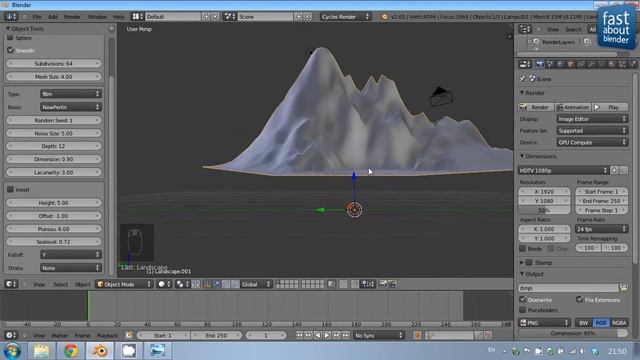Add a render preset with plus icon

[x=614, y=170]
